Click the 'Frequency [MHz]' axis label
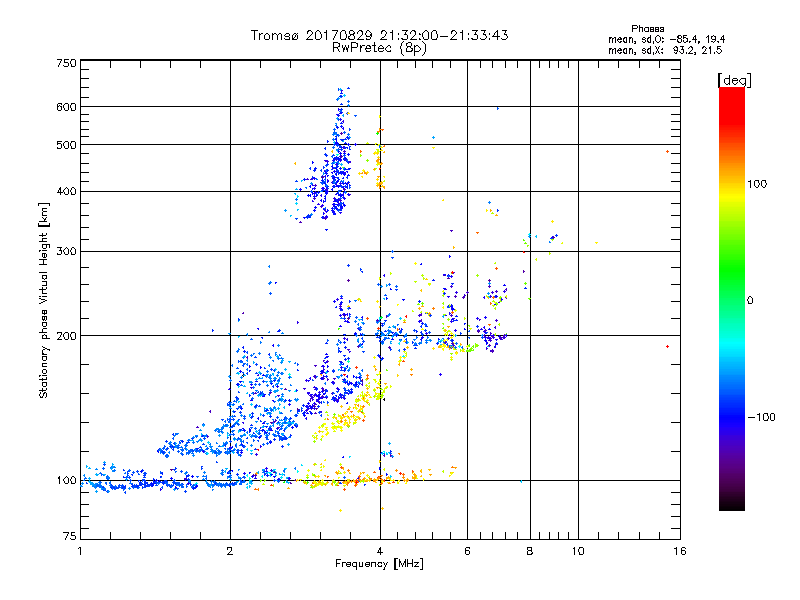Screen dimensions: 800x600 (x=379, y=564)
